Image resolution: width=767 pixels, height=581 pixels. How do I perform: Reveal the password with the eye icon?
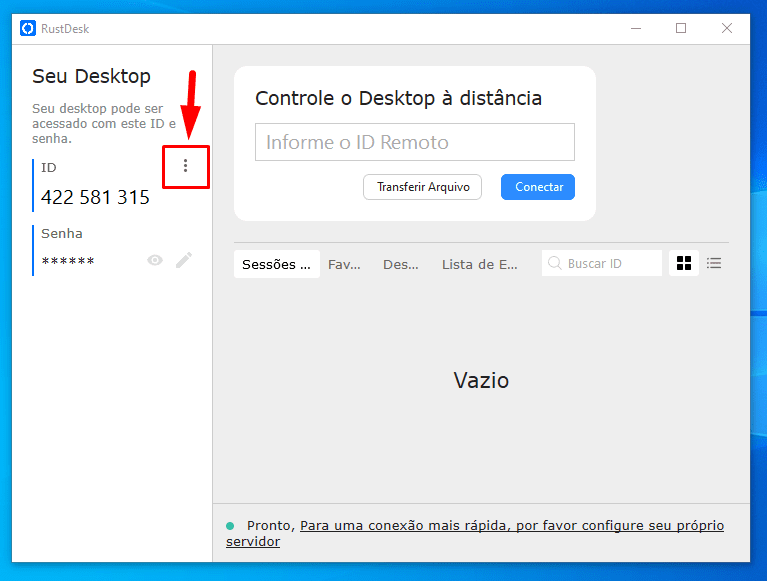coord(155,260)
